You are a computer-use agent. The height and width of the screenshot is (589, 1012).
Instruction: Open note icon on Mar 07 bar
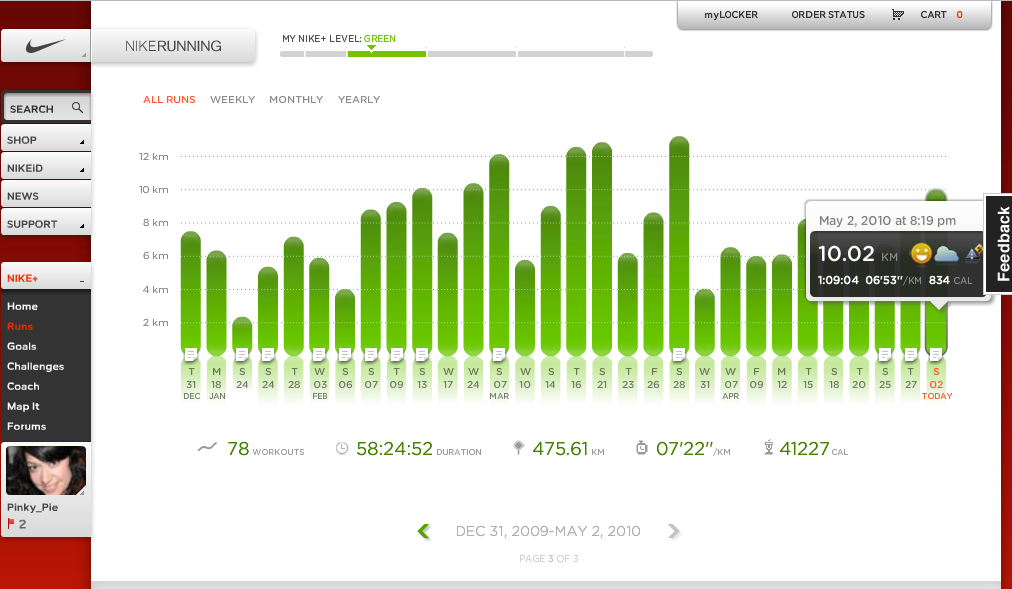(498, 354)
